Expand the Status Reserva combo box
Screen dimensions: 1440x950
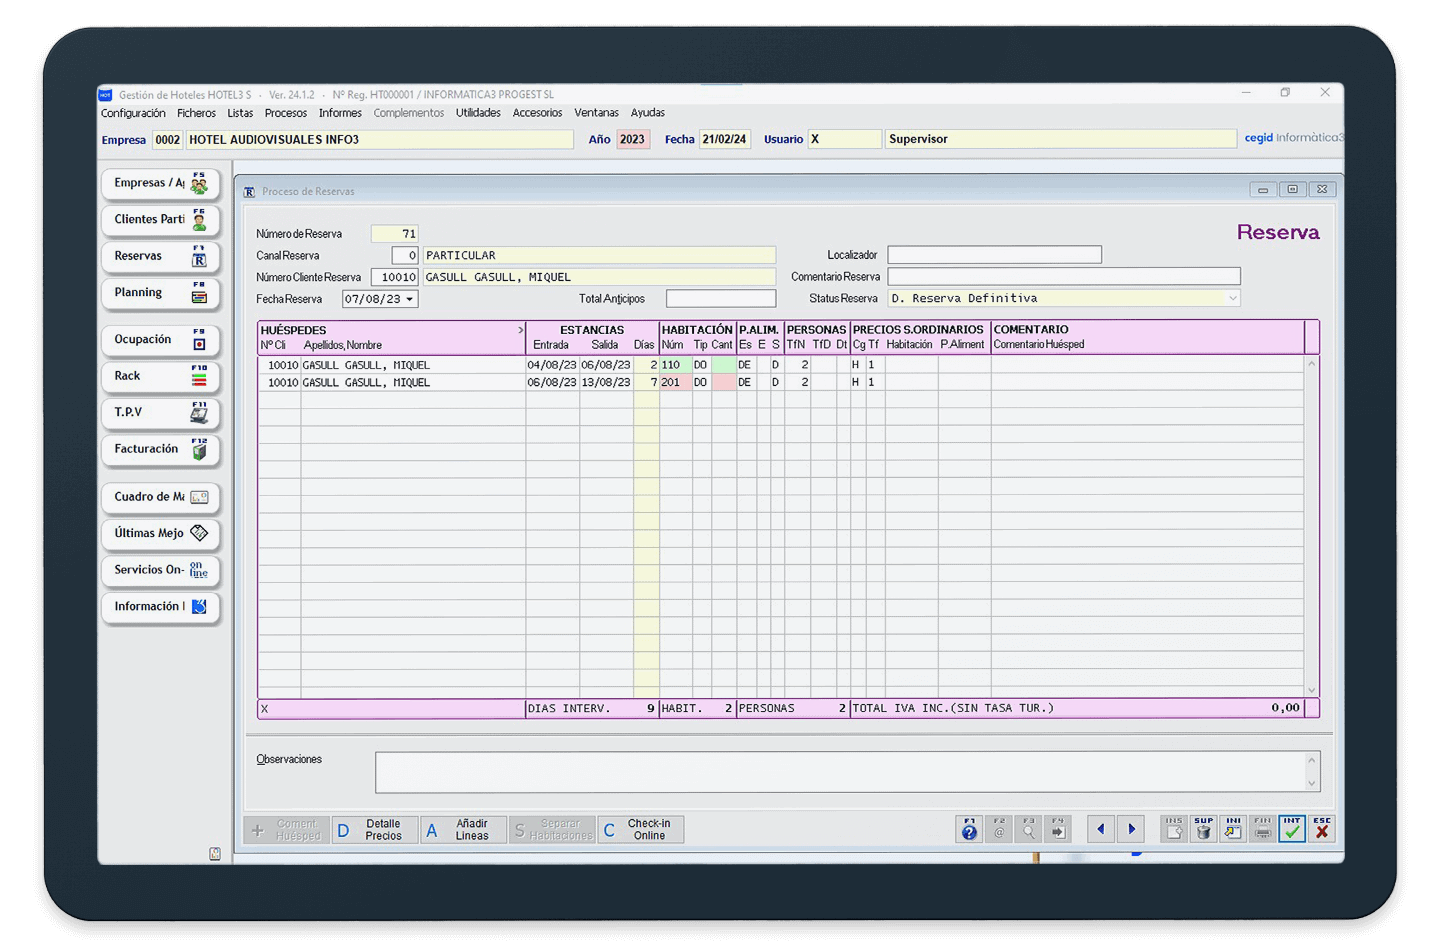click(x=1232, y=298)
